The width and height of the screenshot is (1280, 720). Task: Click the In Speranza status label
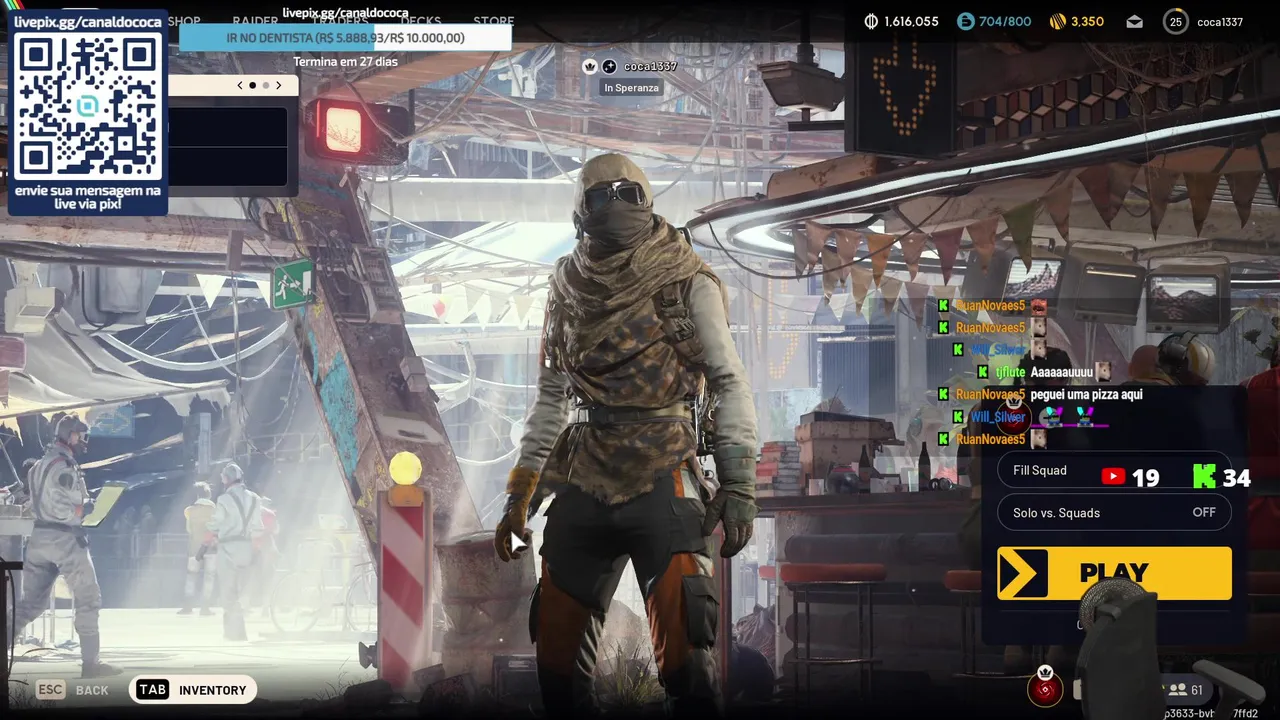pos(631,88)
